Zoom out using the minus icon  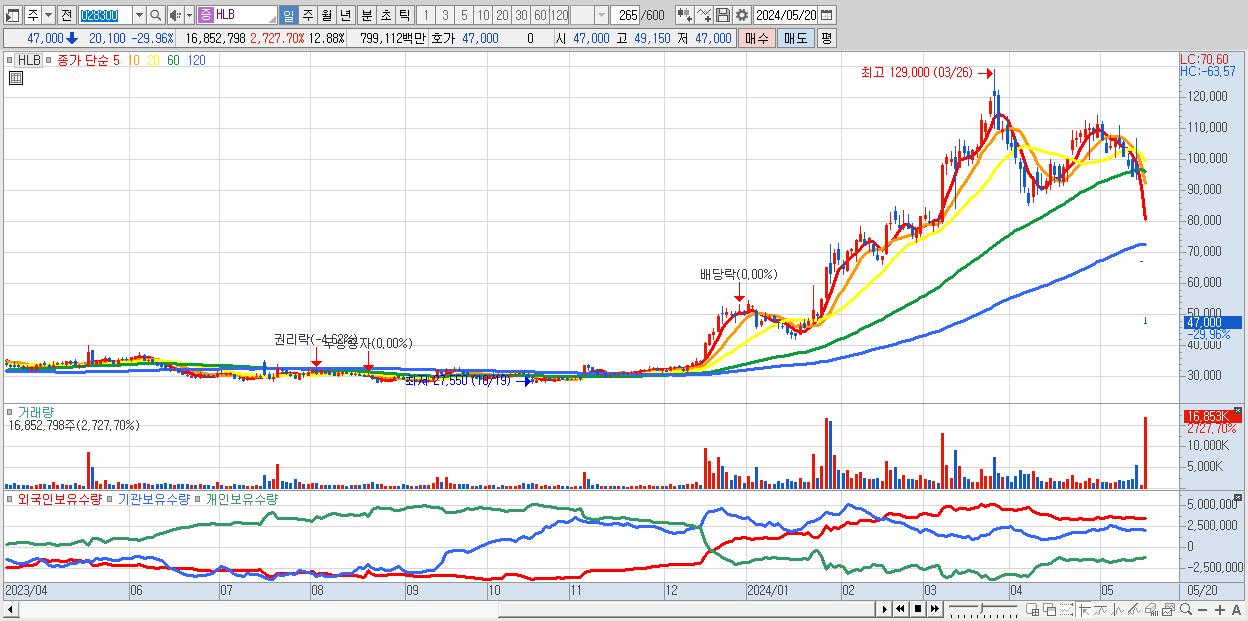coord(1202,610)
